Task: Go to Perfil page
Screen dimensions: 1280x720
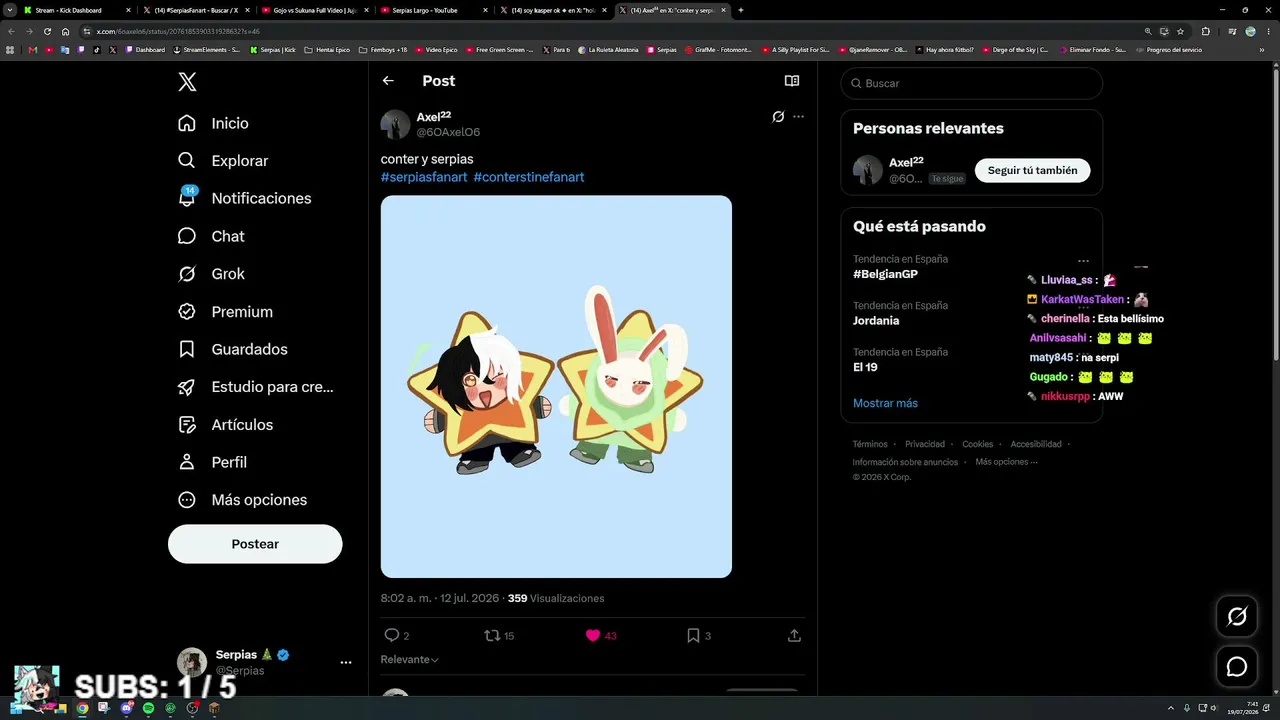Action: tap(212, 462)
